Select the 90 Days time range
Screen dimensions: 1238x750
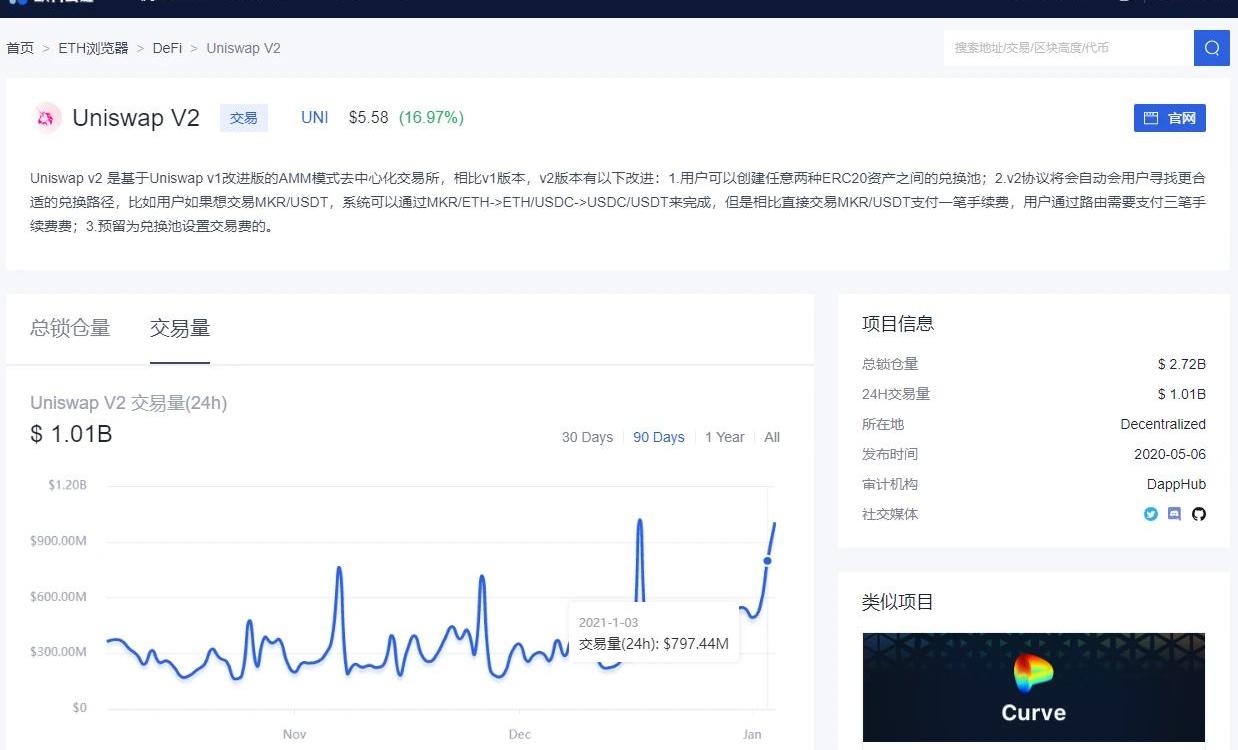click(x=659, y=437)
